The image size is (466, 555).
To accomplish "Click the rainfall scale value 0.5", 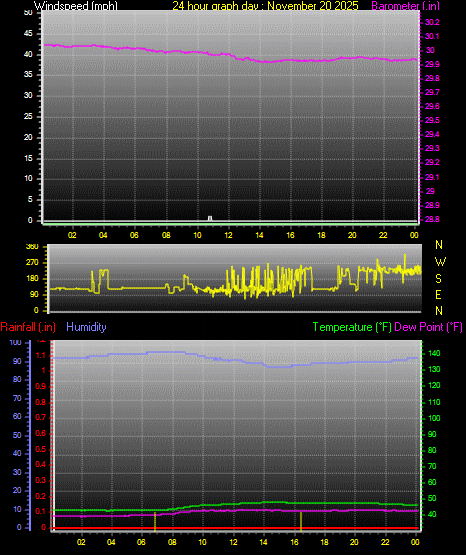I will pyautogui.click(x=41, y=449).
